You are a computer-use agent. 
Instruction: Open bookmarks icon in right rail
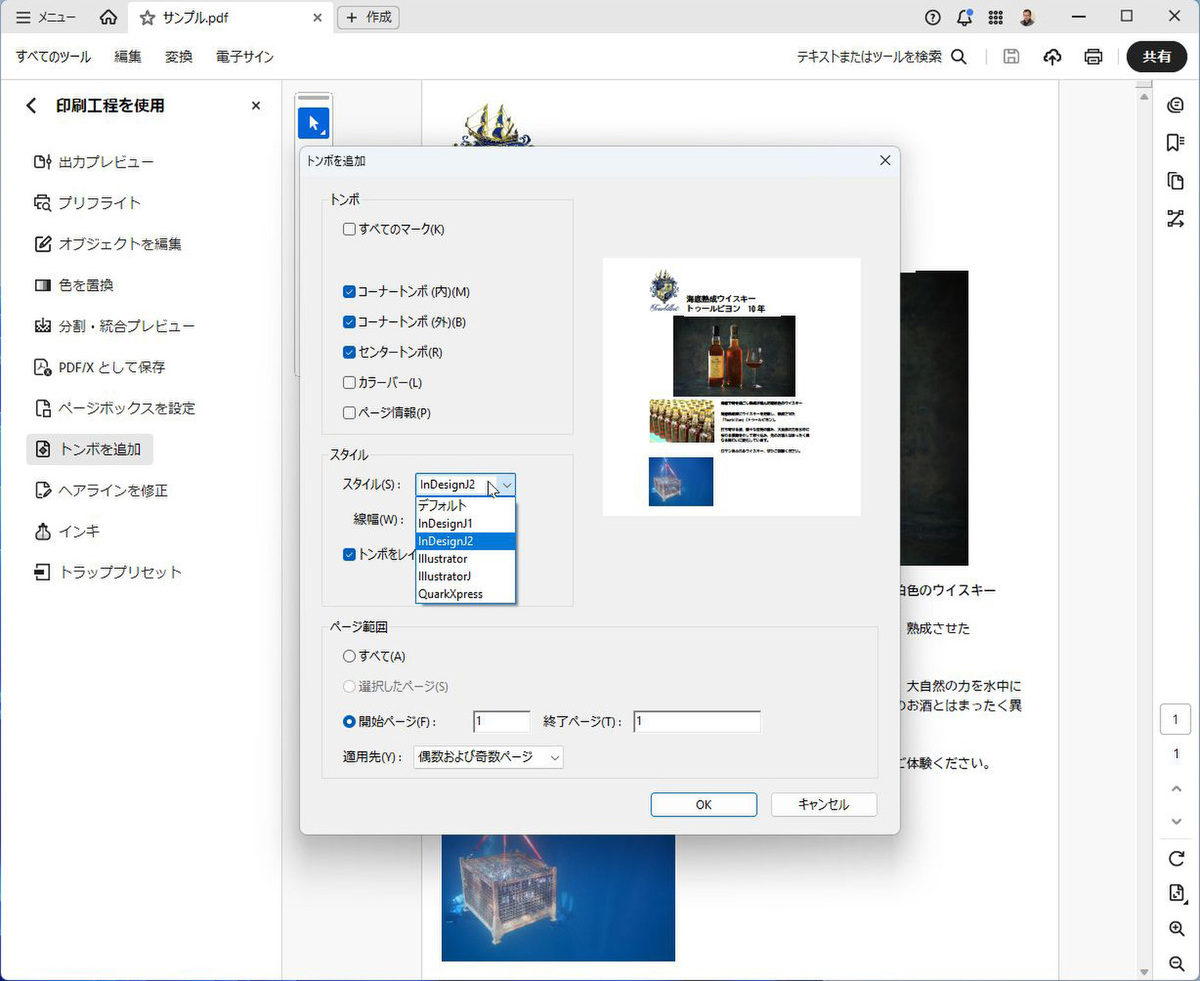(x=1176, y=143)
